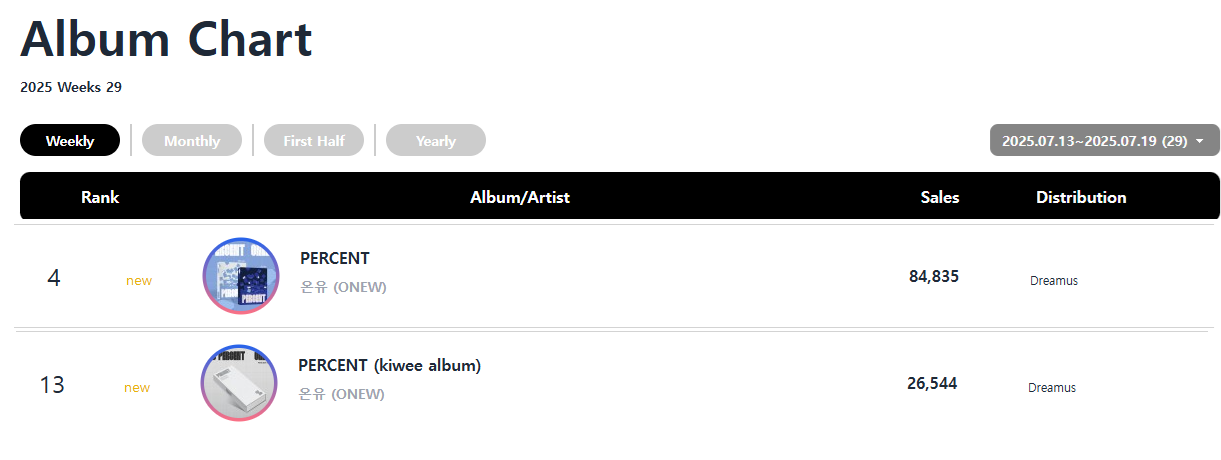Click 온유 (ONEW) under the PERCENT album
This screenshot has width=1221, height=460.
(343, 288)
